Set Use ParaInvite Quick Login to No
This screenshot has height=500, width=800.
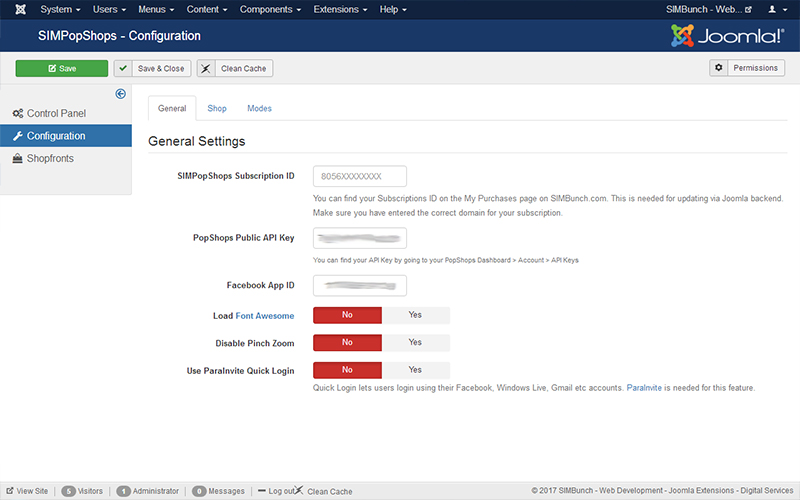point(347,370)
